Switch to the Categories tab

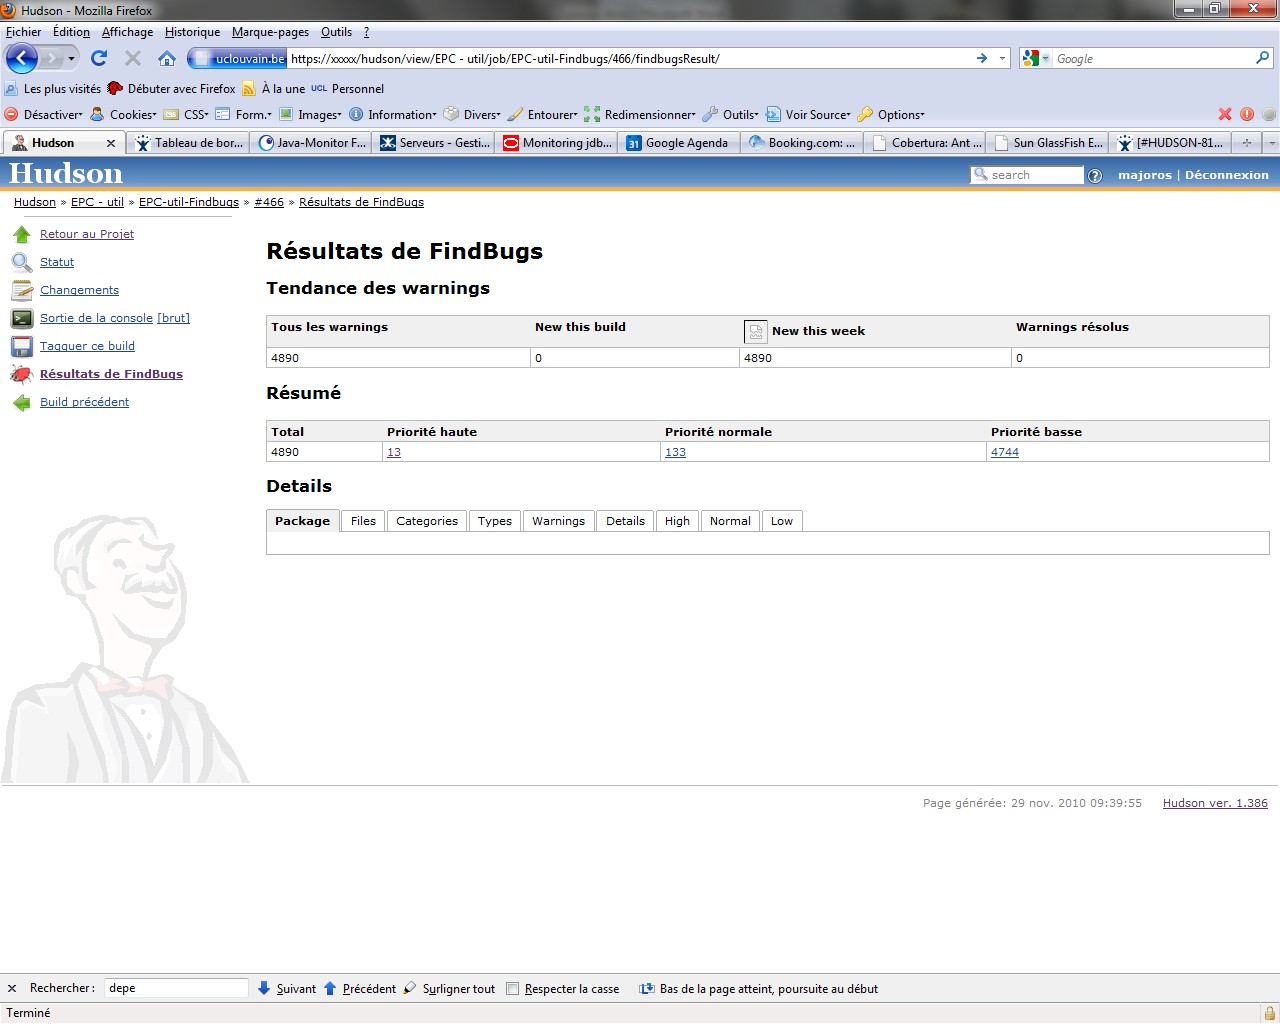427,521
